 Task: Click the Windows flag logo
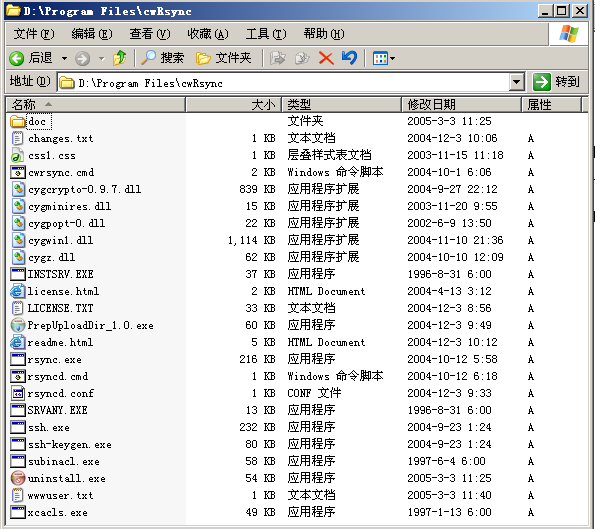[x=568, y=34]
